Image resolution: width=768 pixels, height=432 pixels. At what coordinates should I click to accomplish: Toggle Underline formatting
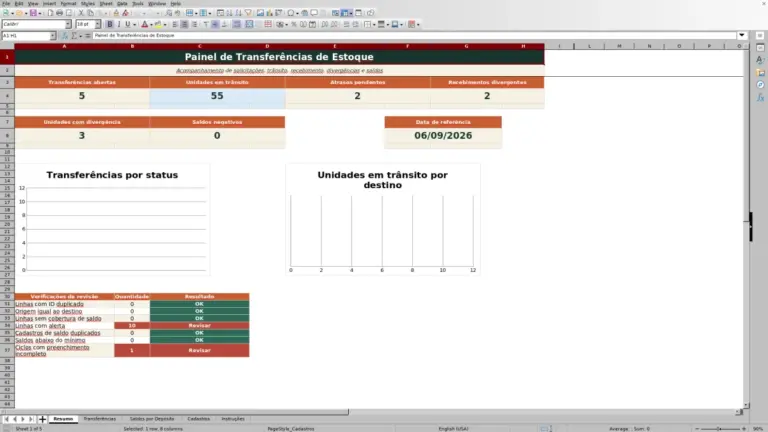coord(128,24)
